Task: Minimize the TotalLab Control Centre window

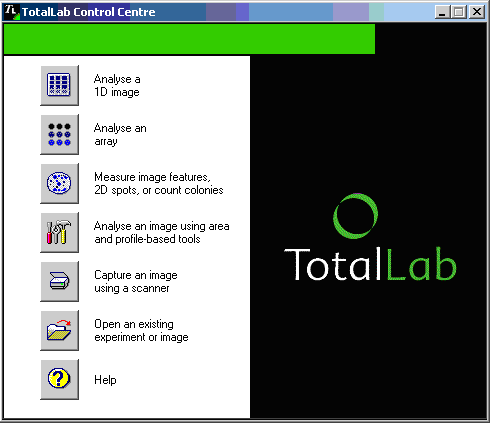Action: coord(443,12)
